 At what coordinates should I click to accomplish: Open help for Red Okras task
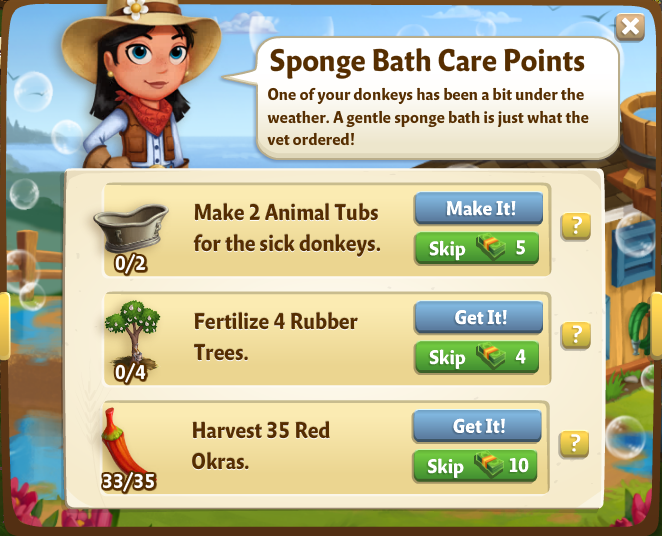[574, 444]
